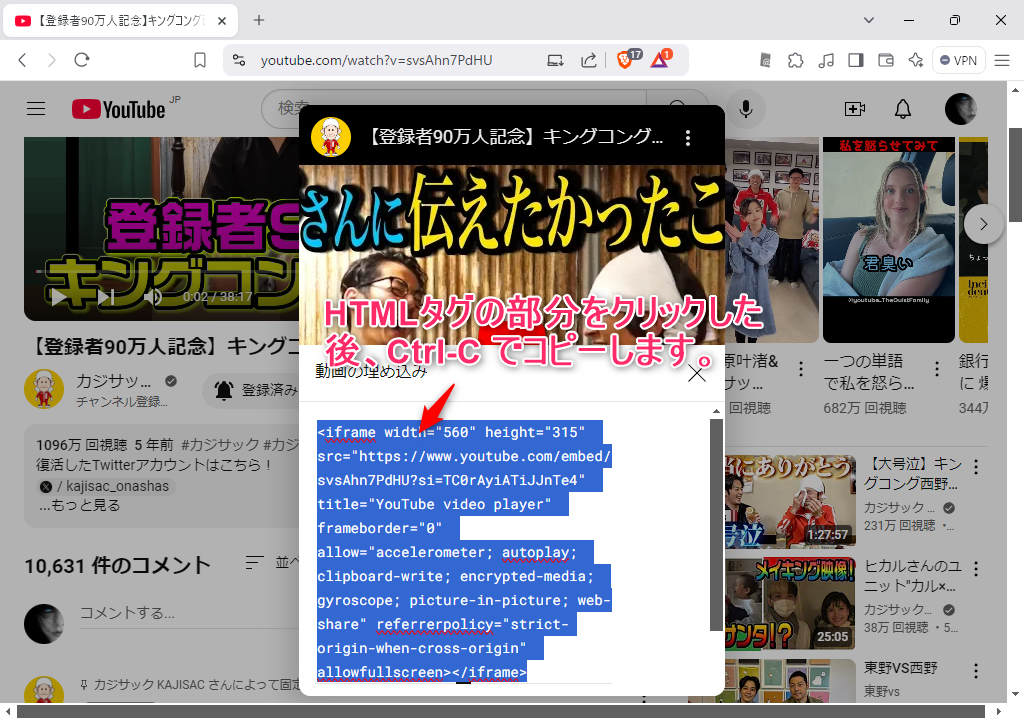Image resolution: width=1024 pixels, height=720 pixels.
Task: Close the video embed dialog
Action: (697, 373)
